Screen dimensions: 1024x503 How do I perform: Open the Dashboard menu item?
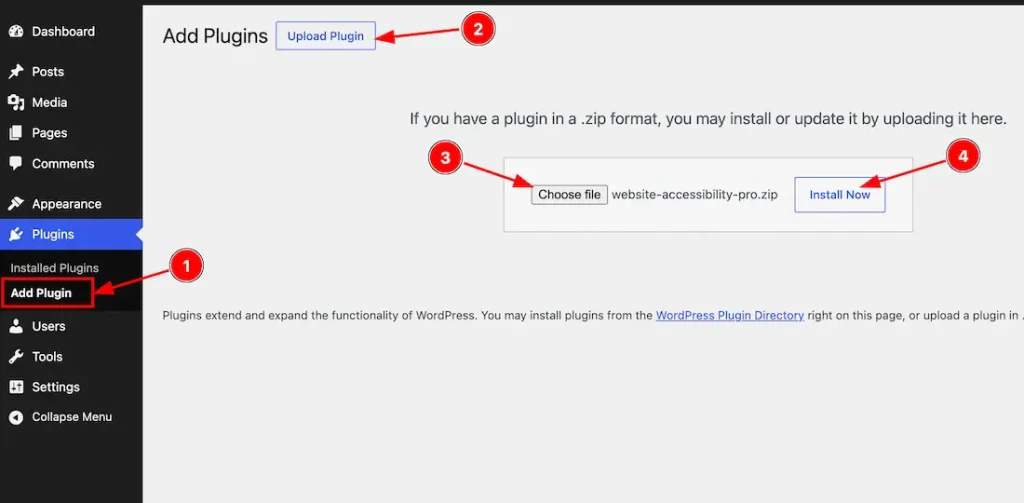coord(63,31)
